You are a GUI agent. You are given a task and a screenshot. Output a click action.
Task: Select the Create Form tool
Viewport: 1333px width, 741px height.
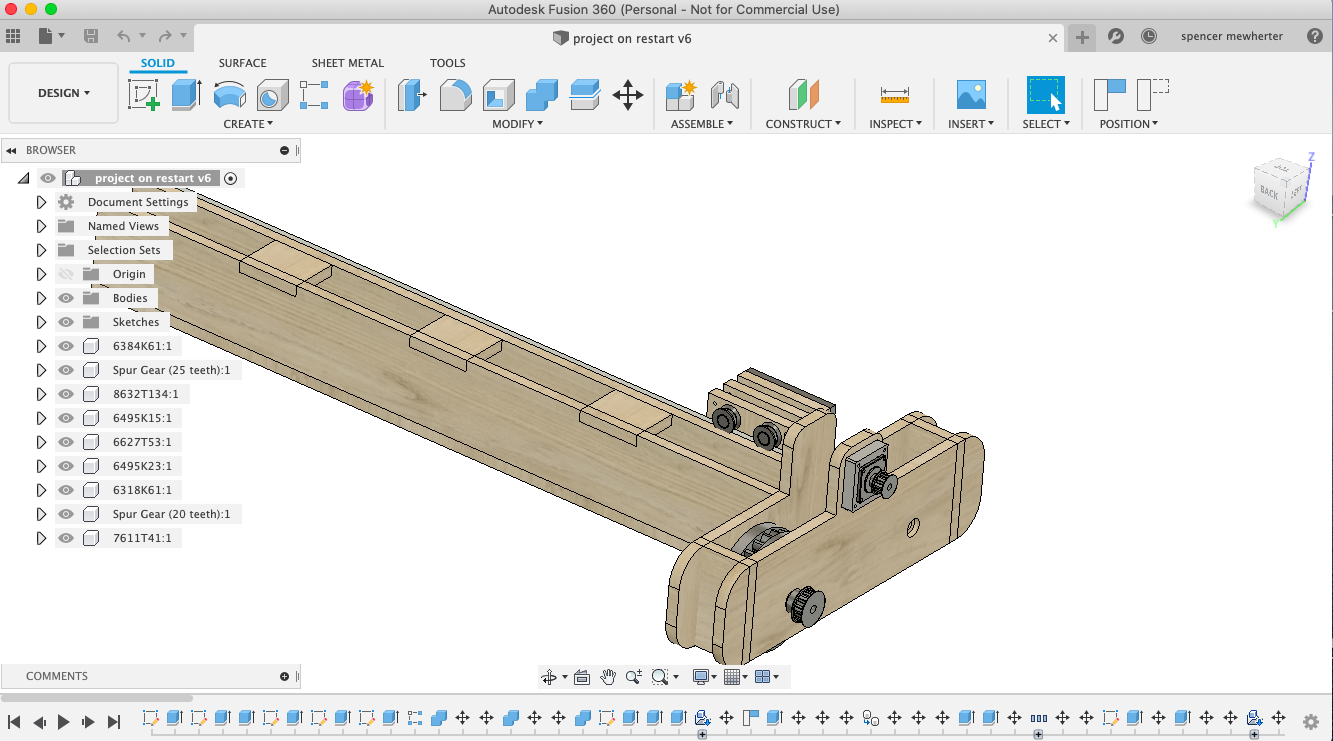pos(358,95)
